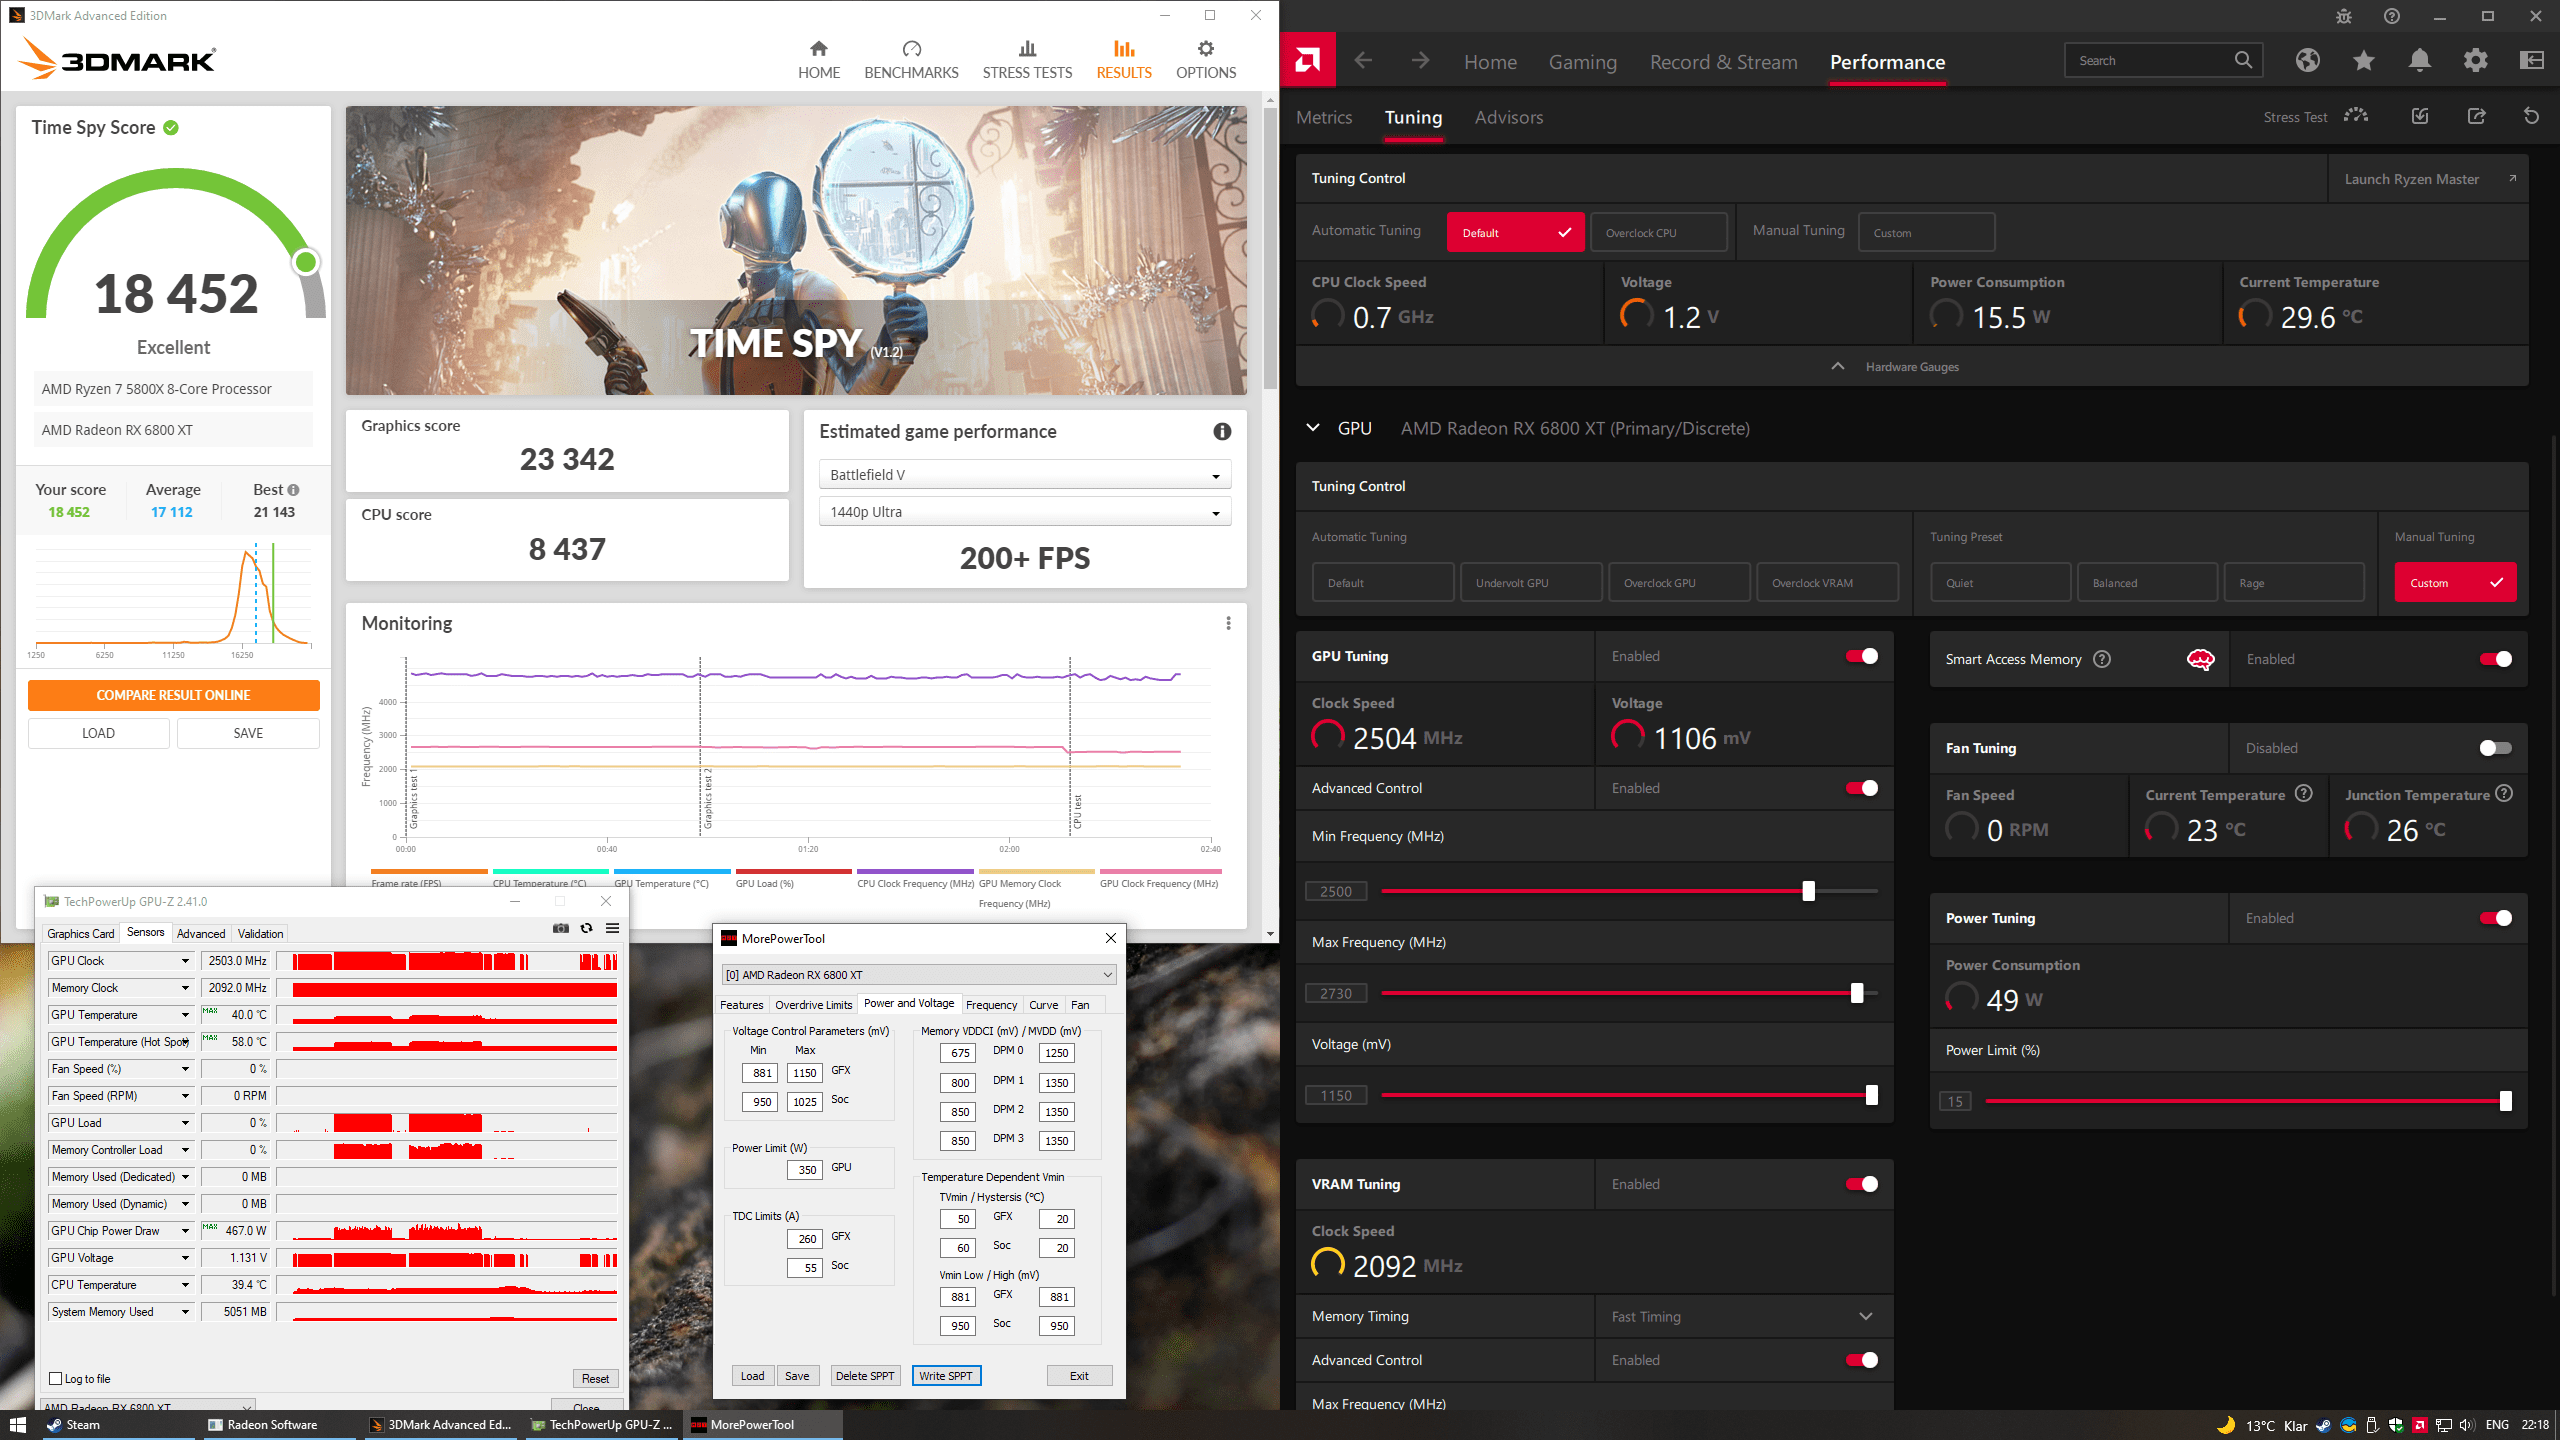
Task: Click the Write SPPT button
Action: pos(945,1376)
